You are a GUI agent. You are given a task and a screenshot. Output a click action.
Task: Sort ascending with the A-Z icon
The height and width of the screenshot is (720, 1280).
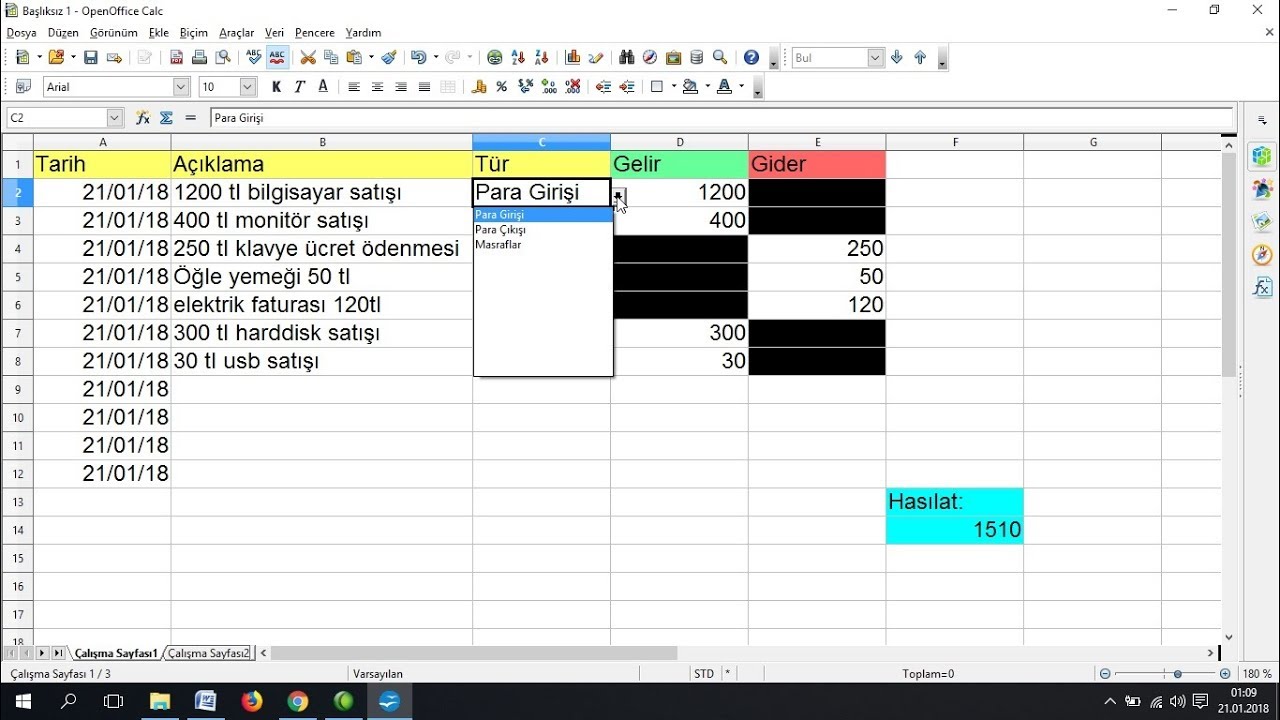click(518, 58)
